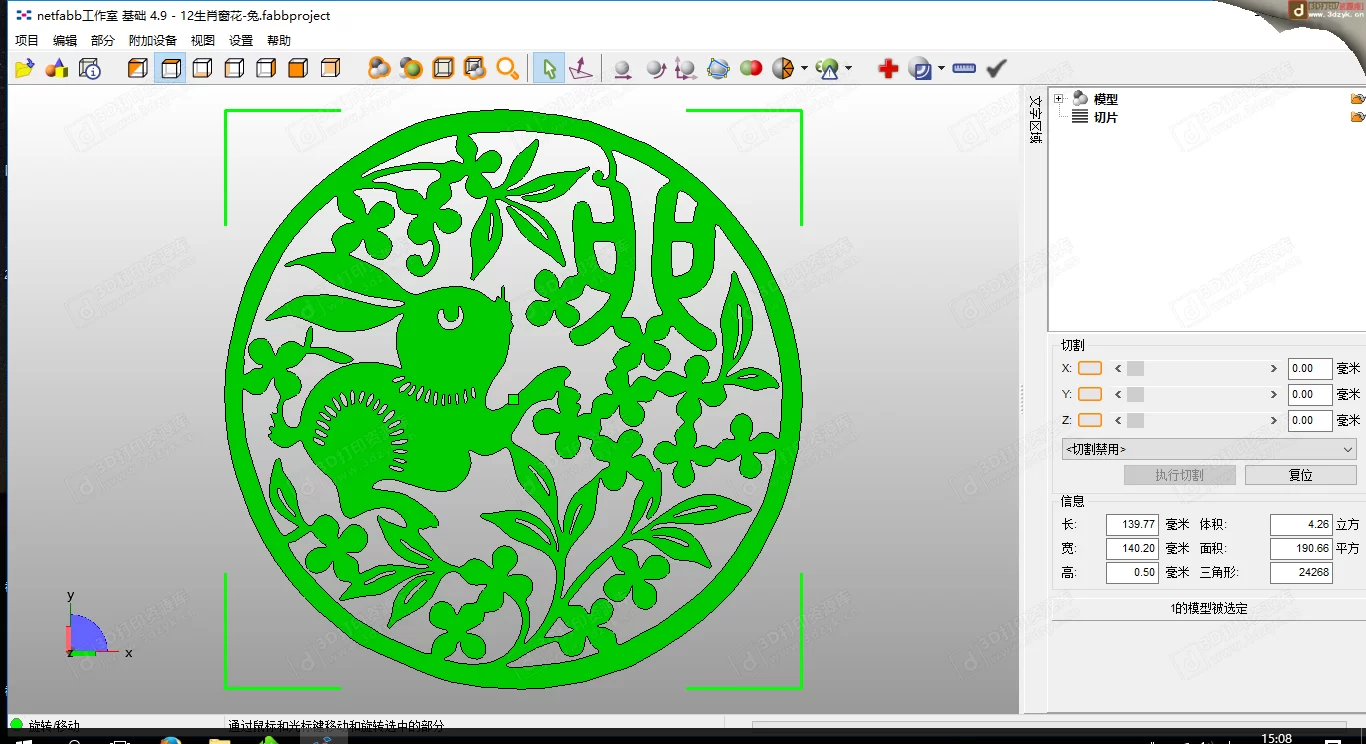1366x744 pixels.
Task: Click the 复位 button
Action: coord(1300,475)
